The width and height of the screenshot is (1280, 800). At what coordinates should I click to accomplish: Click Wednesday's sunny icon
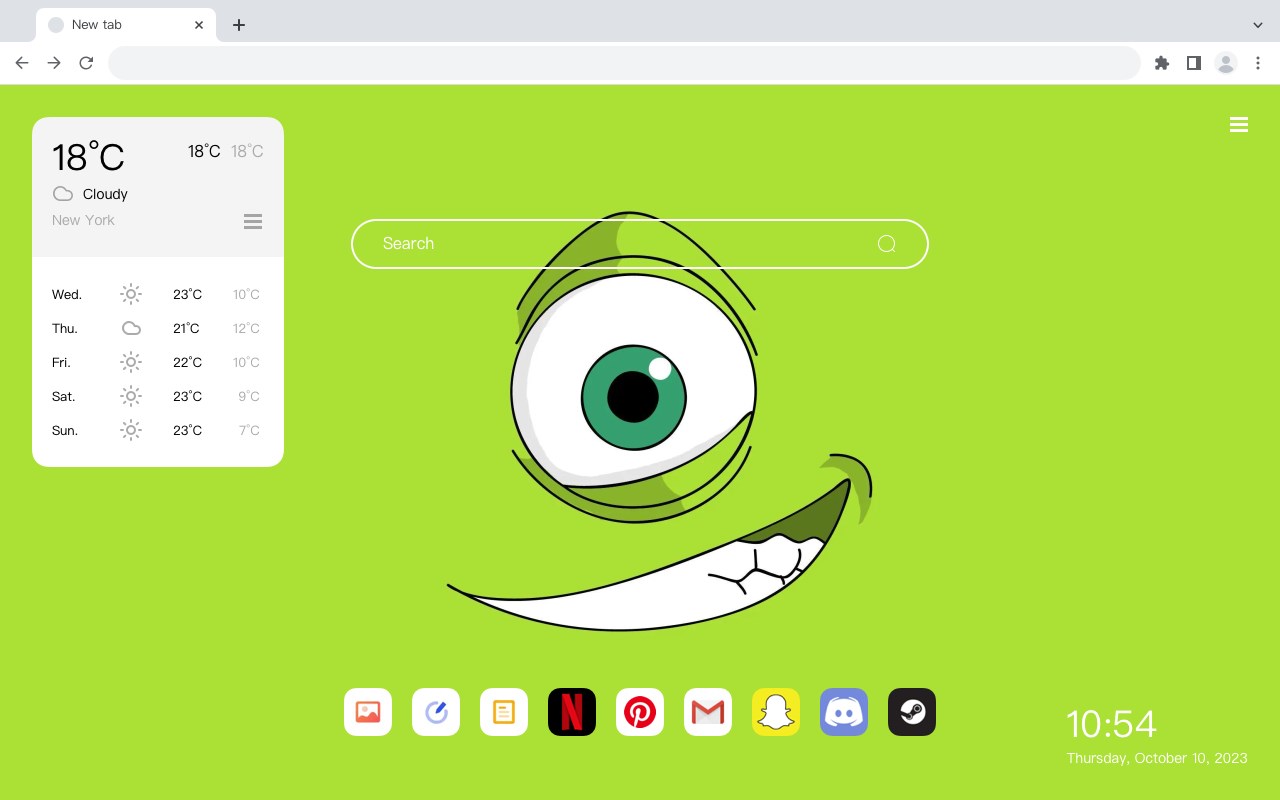tap(131, 294)
